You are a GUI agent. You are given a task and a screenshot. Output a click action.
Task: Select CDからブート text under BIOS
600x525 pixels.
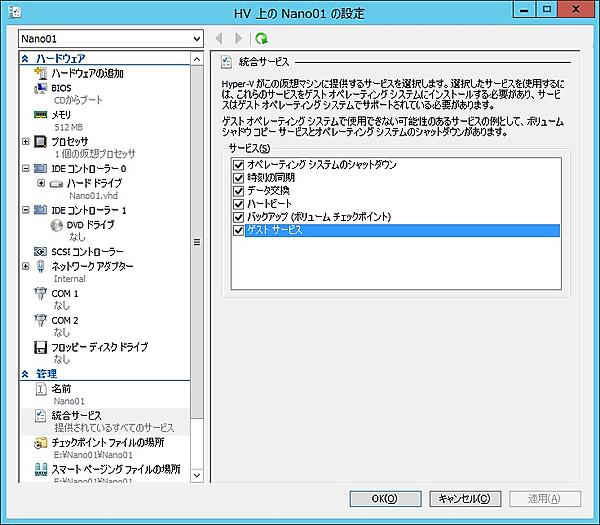[x=78, y=101]
